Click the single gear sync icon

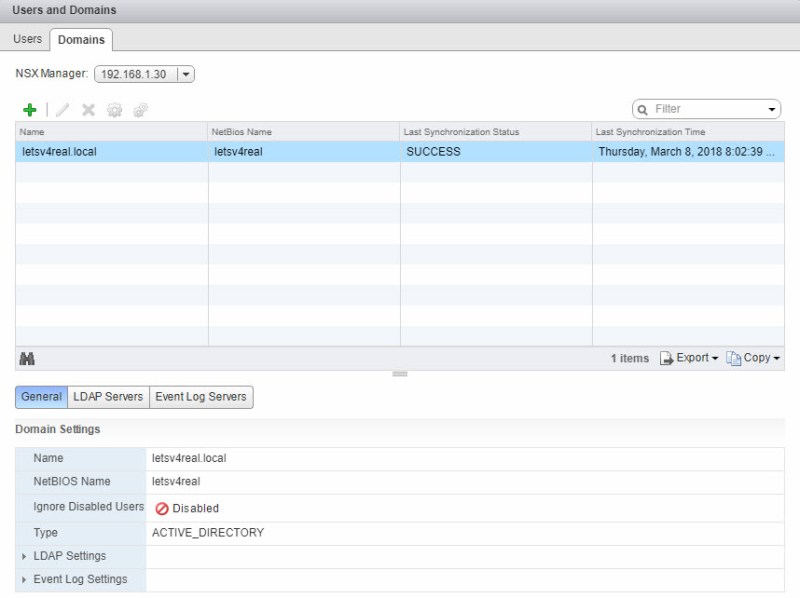[x=114, y=110]
